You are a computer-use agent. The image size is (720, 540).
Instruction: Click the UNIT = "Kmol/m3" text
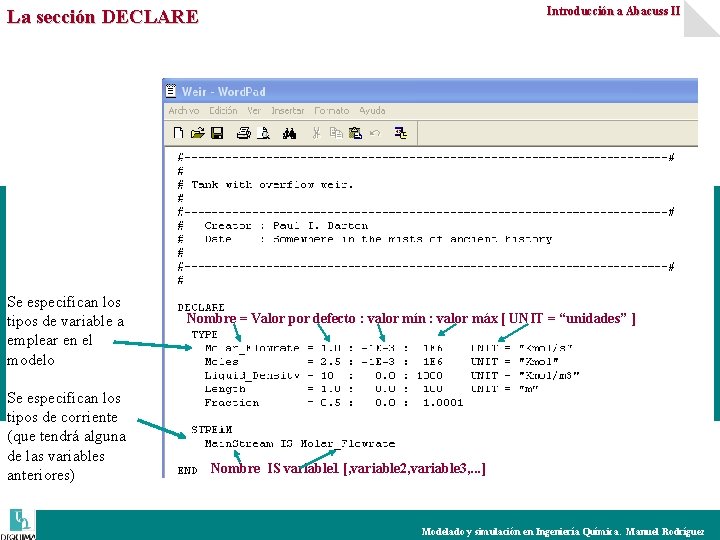pos(525,375)
